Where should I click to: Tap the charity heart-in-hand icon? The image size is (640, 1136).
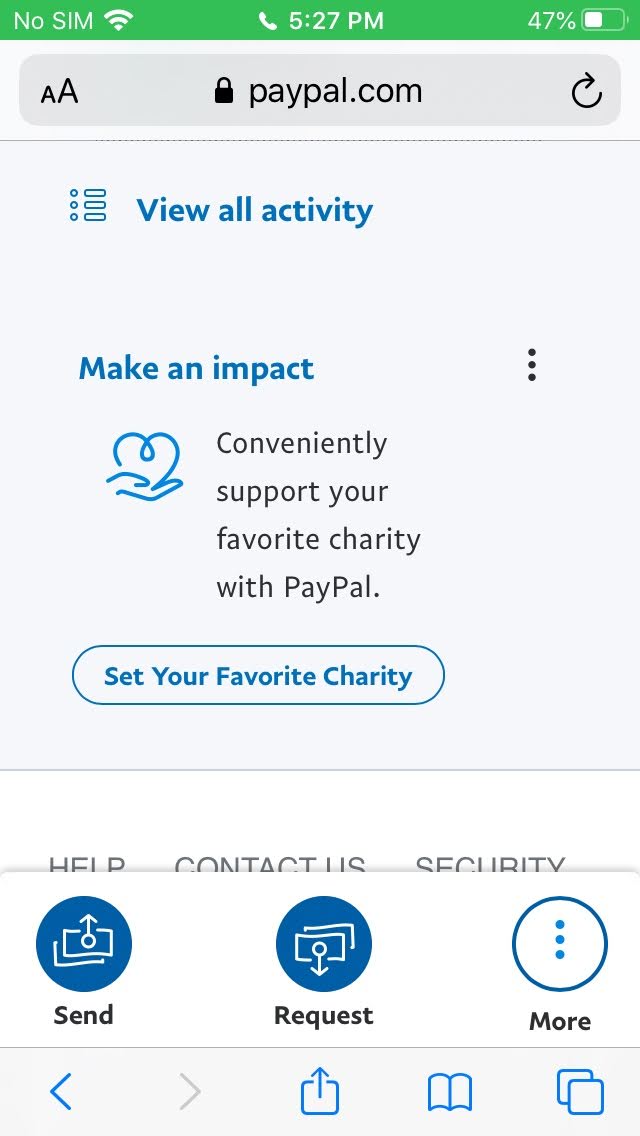[144, 467]
